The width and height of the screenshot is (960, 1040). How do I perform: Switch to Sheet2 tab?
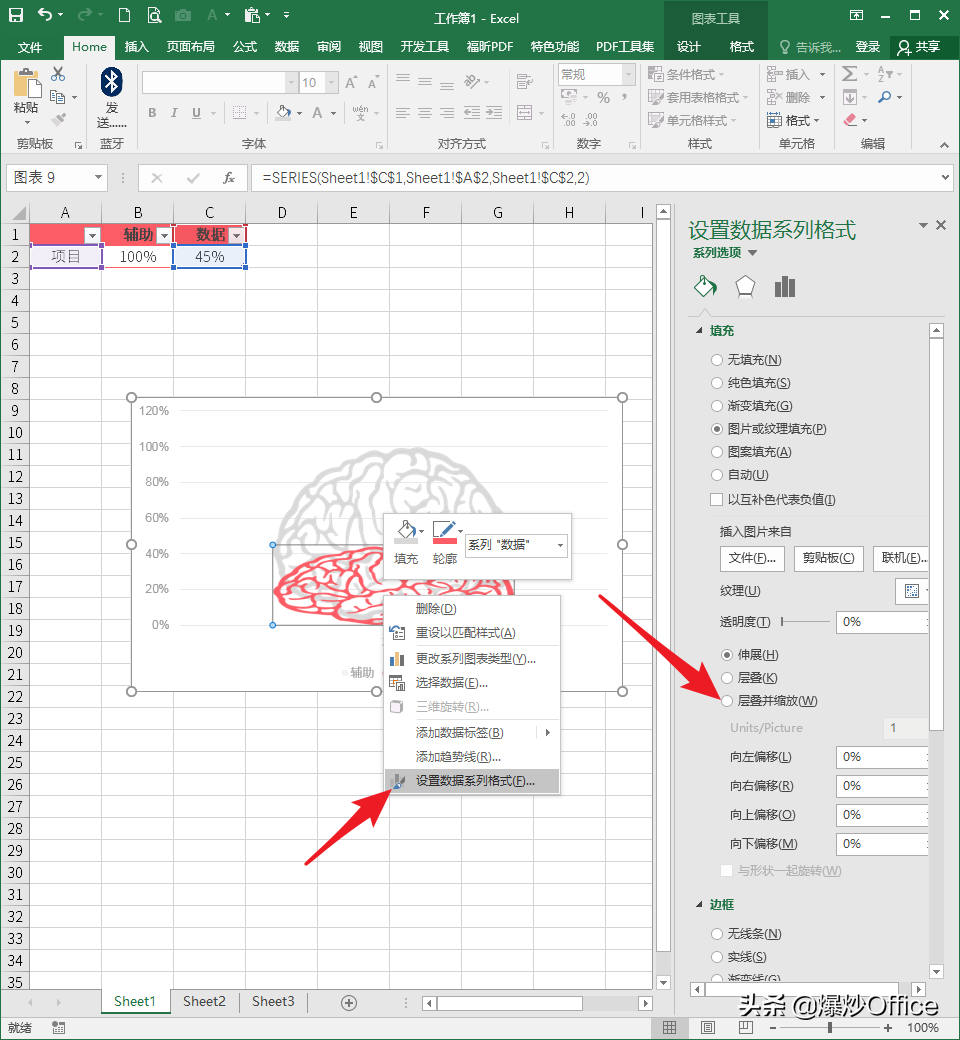coord(204,1001)
